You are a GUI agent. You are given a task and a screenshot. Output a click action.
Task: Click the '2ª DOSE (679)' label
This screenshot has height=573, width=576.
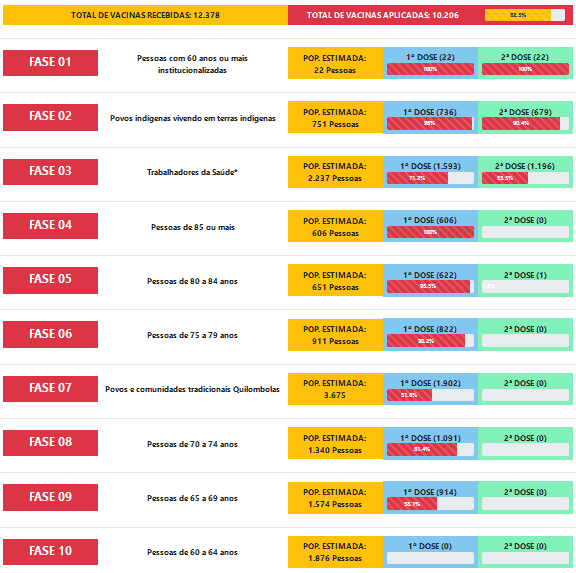point(525,112)
